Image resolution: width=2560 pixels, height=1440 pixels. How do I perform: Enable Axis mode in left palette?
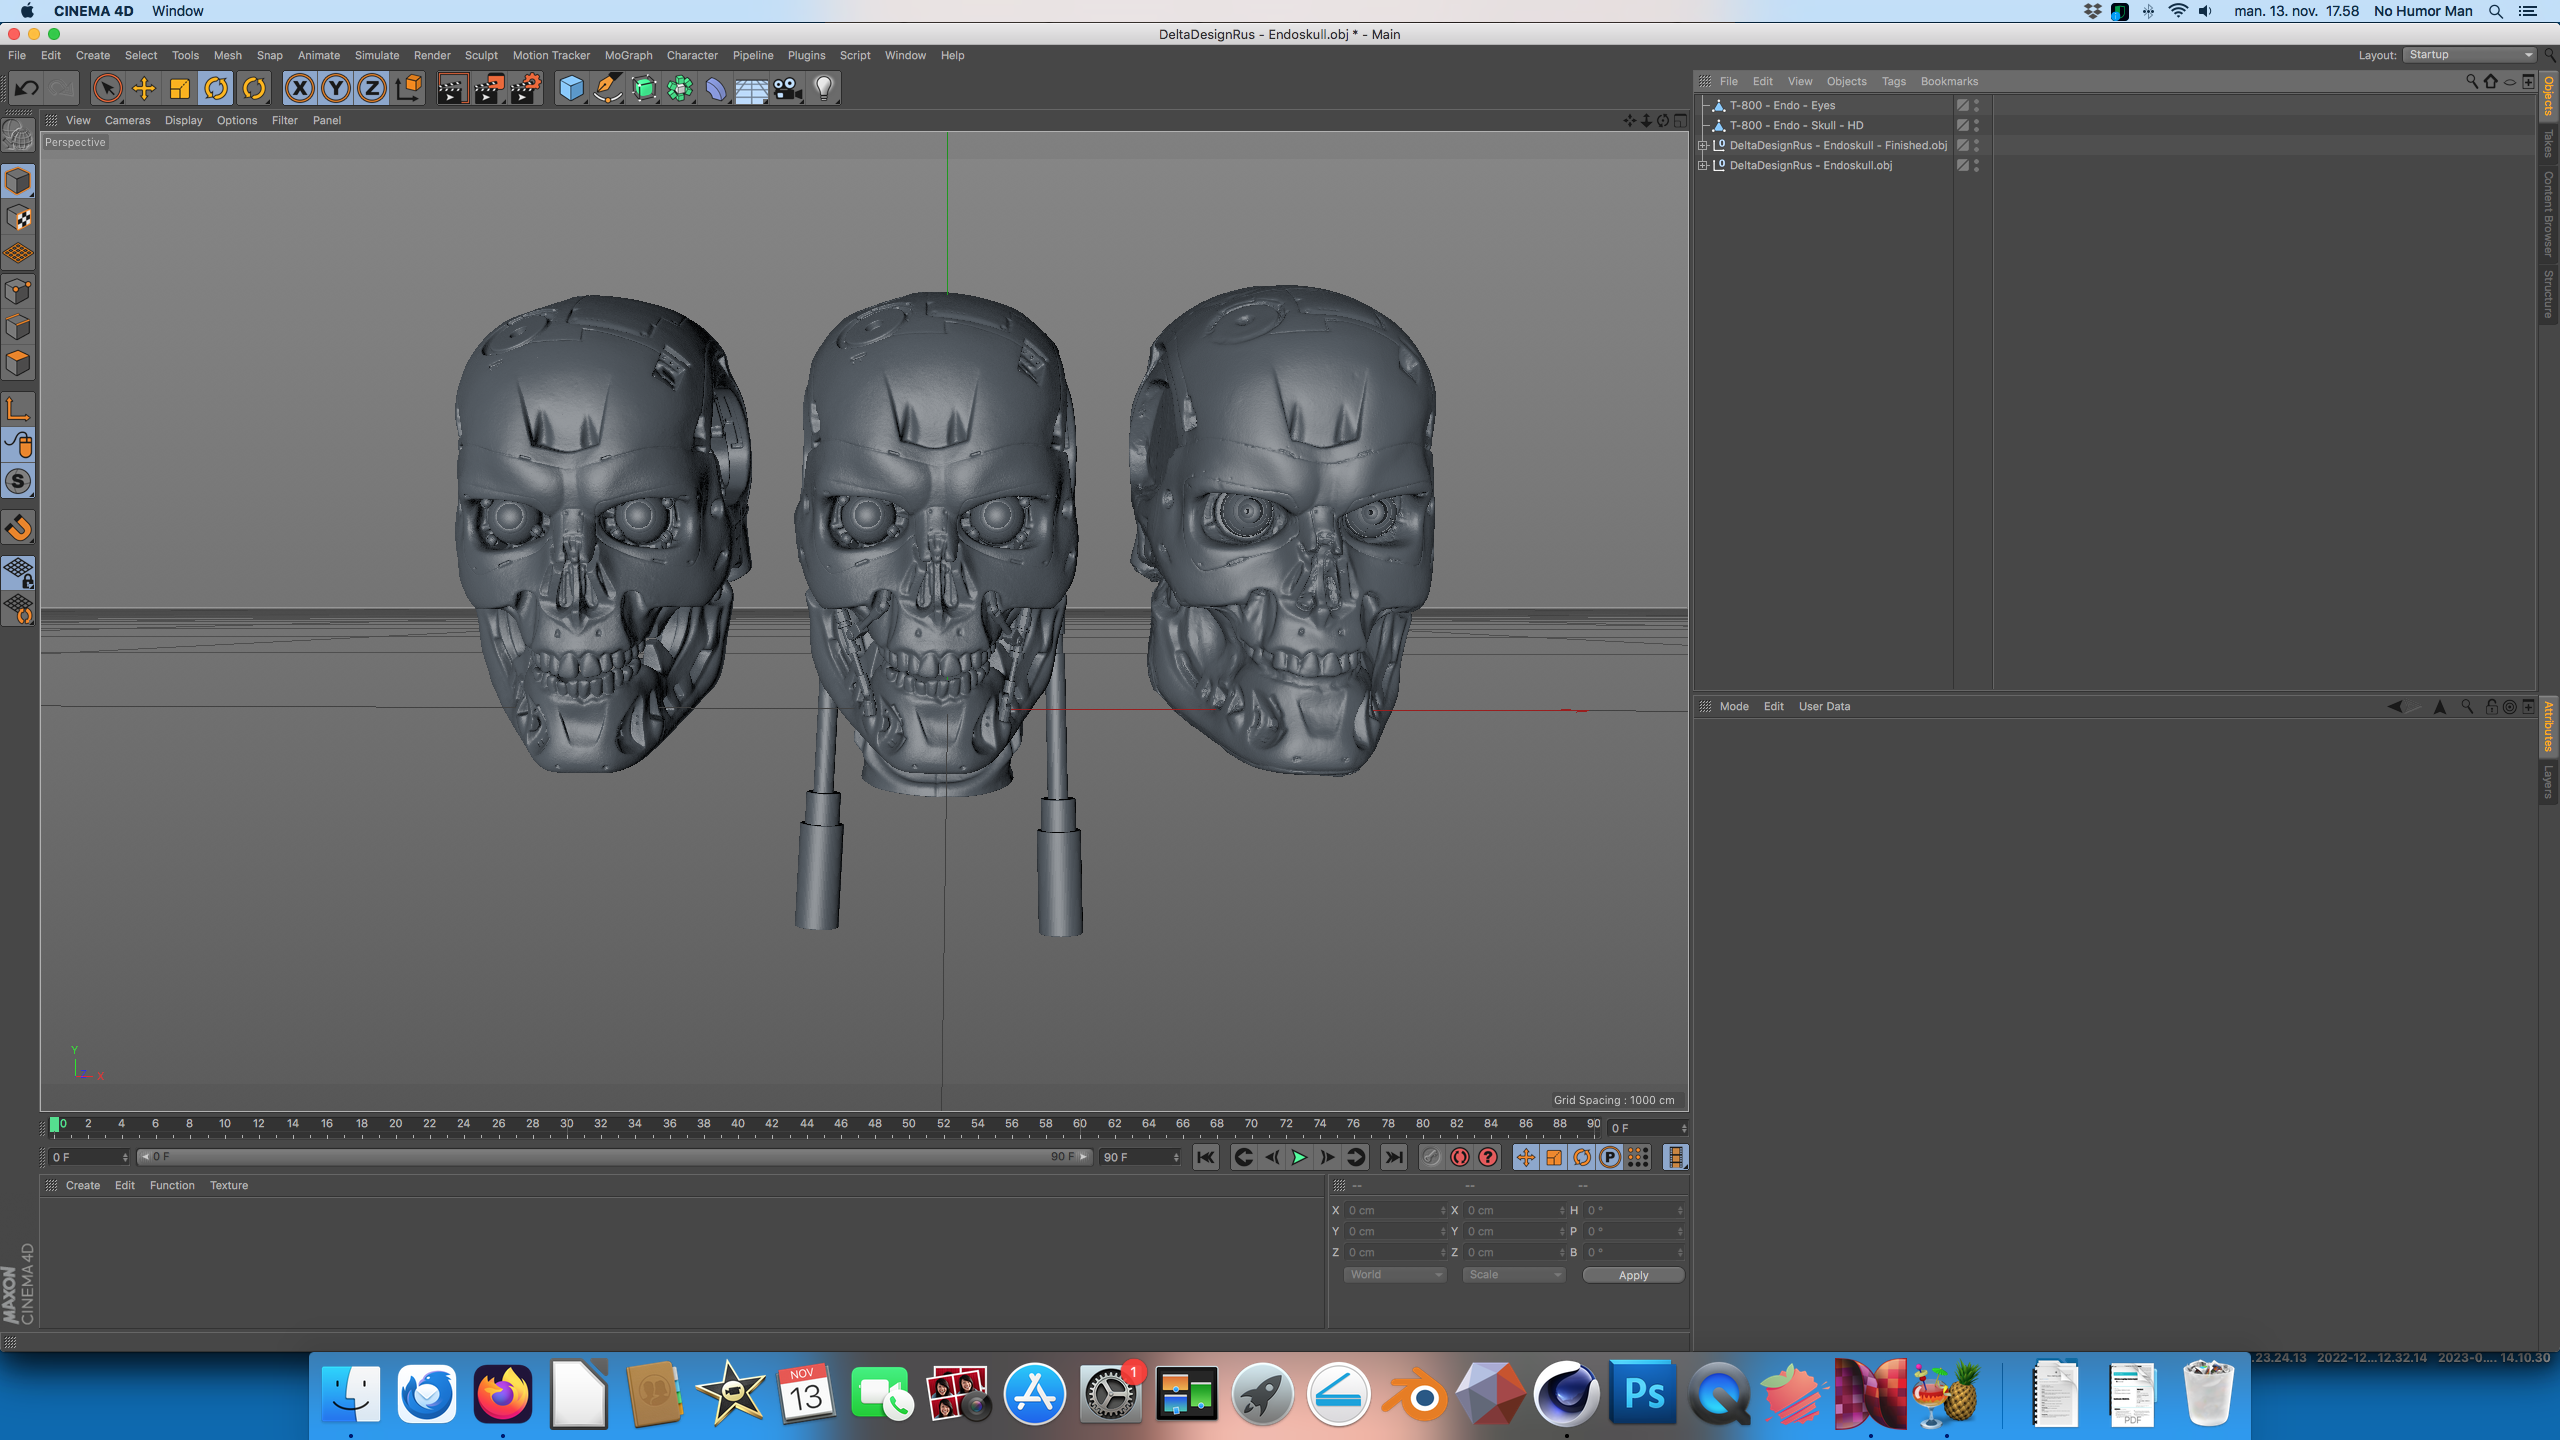(x=18, y=409)
